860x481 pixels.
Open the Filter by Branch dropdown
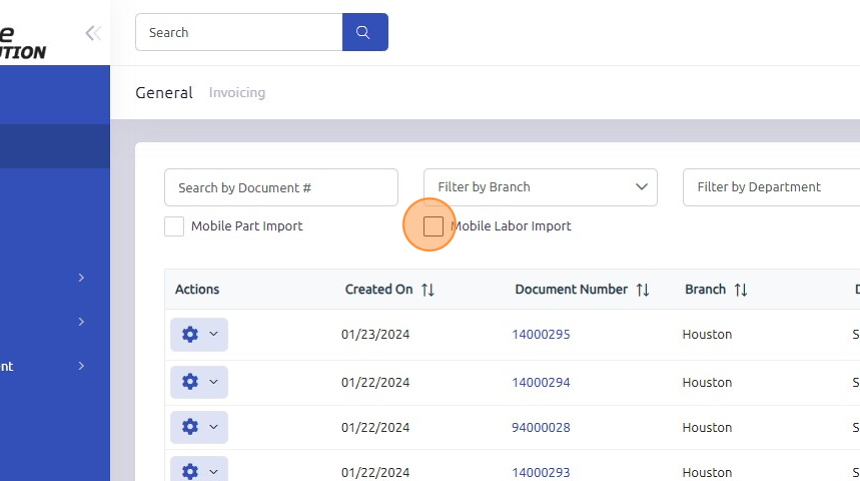point(540,187)
